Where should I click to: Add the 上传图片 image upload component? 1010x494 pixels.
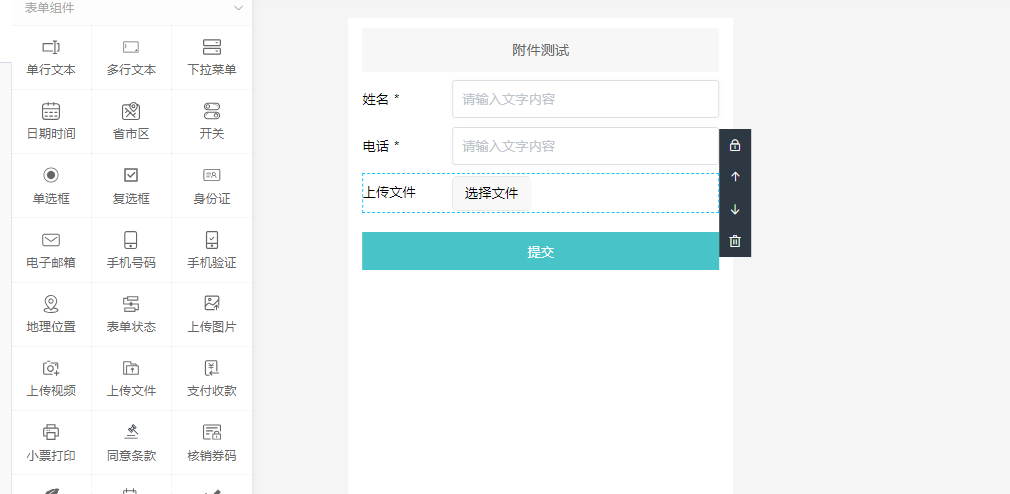[x=212, y=314]
